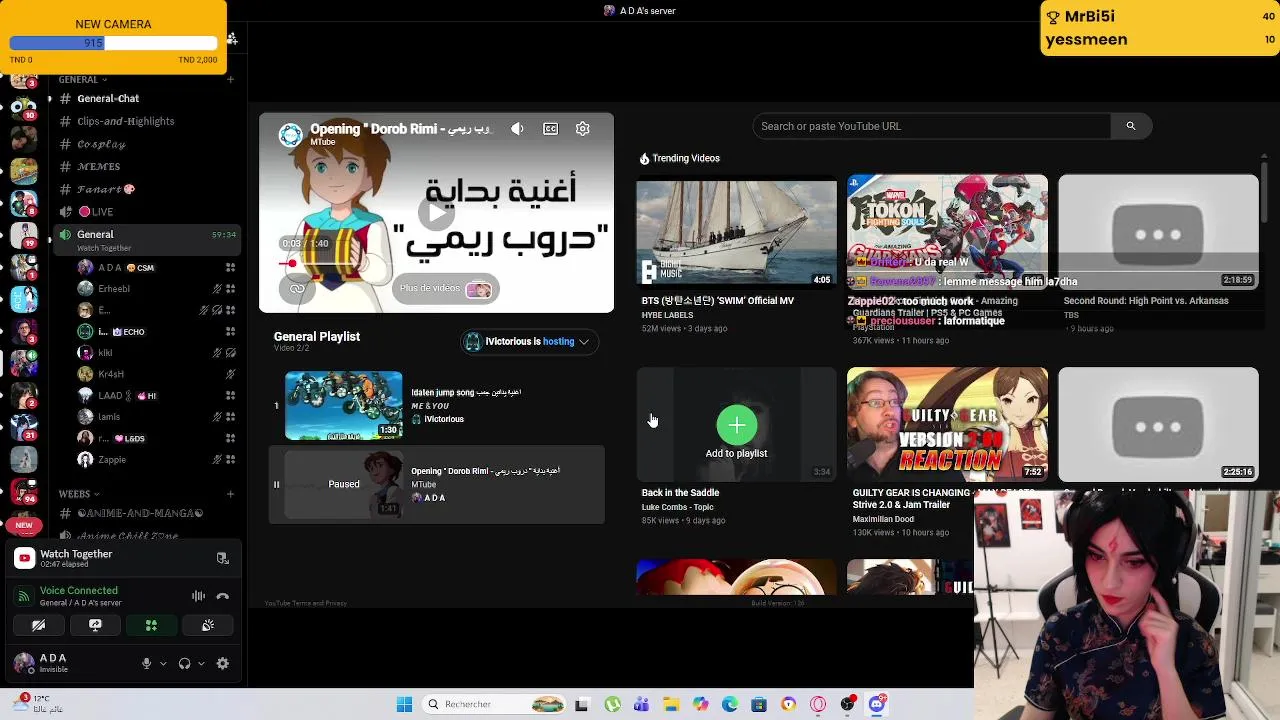Open A D A user profile avatar
Viewport: 1280px width, 720px height.
tap(24, 662)
